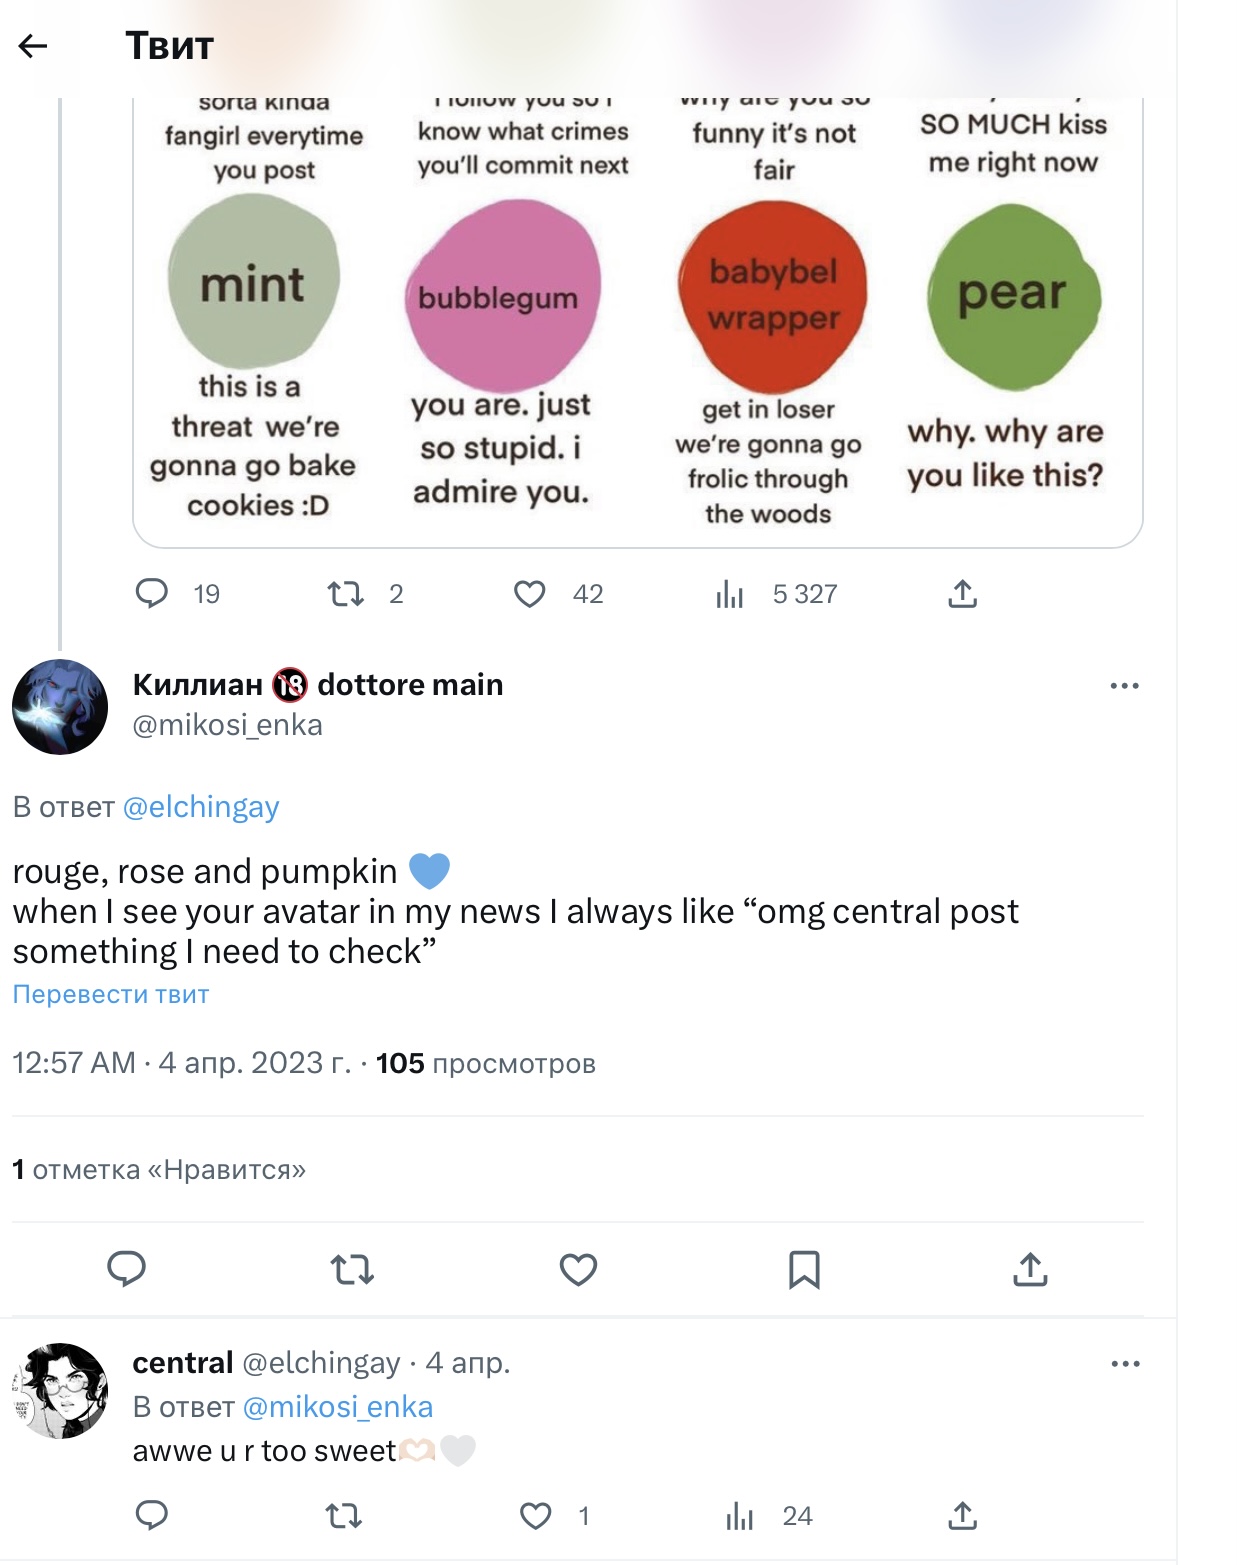Like Киллиан's main tweet
The height and width of the screenshot is (1565, 1238).
578,1269
